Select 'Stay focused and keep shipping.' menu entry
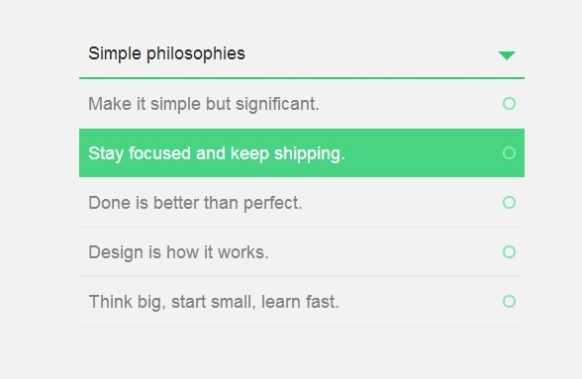This screenshot has height=379, width=582. click(x=302, y=153)
